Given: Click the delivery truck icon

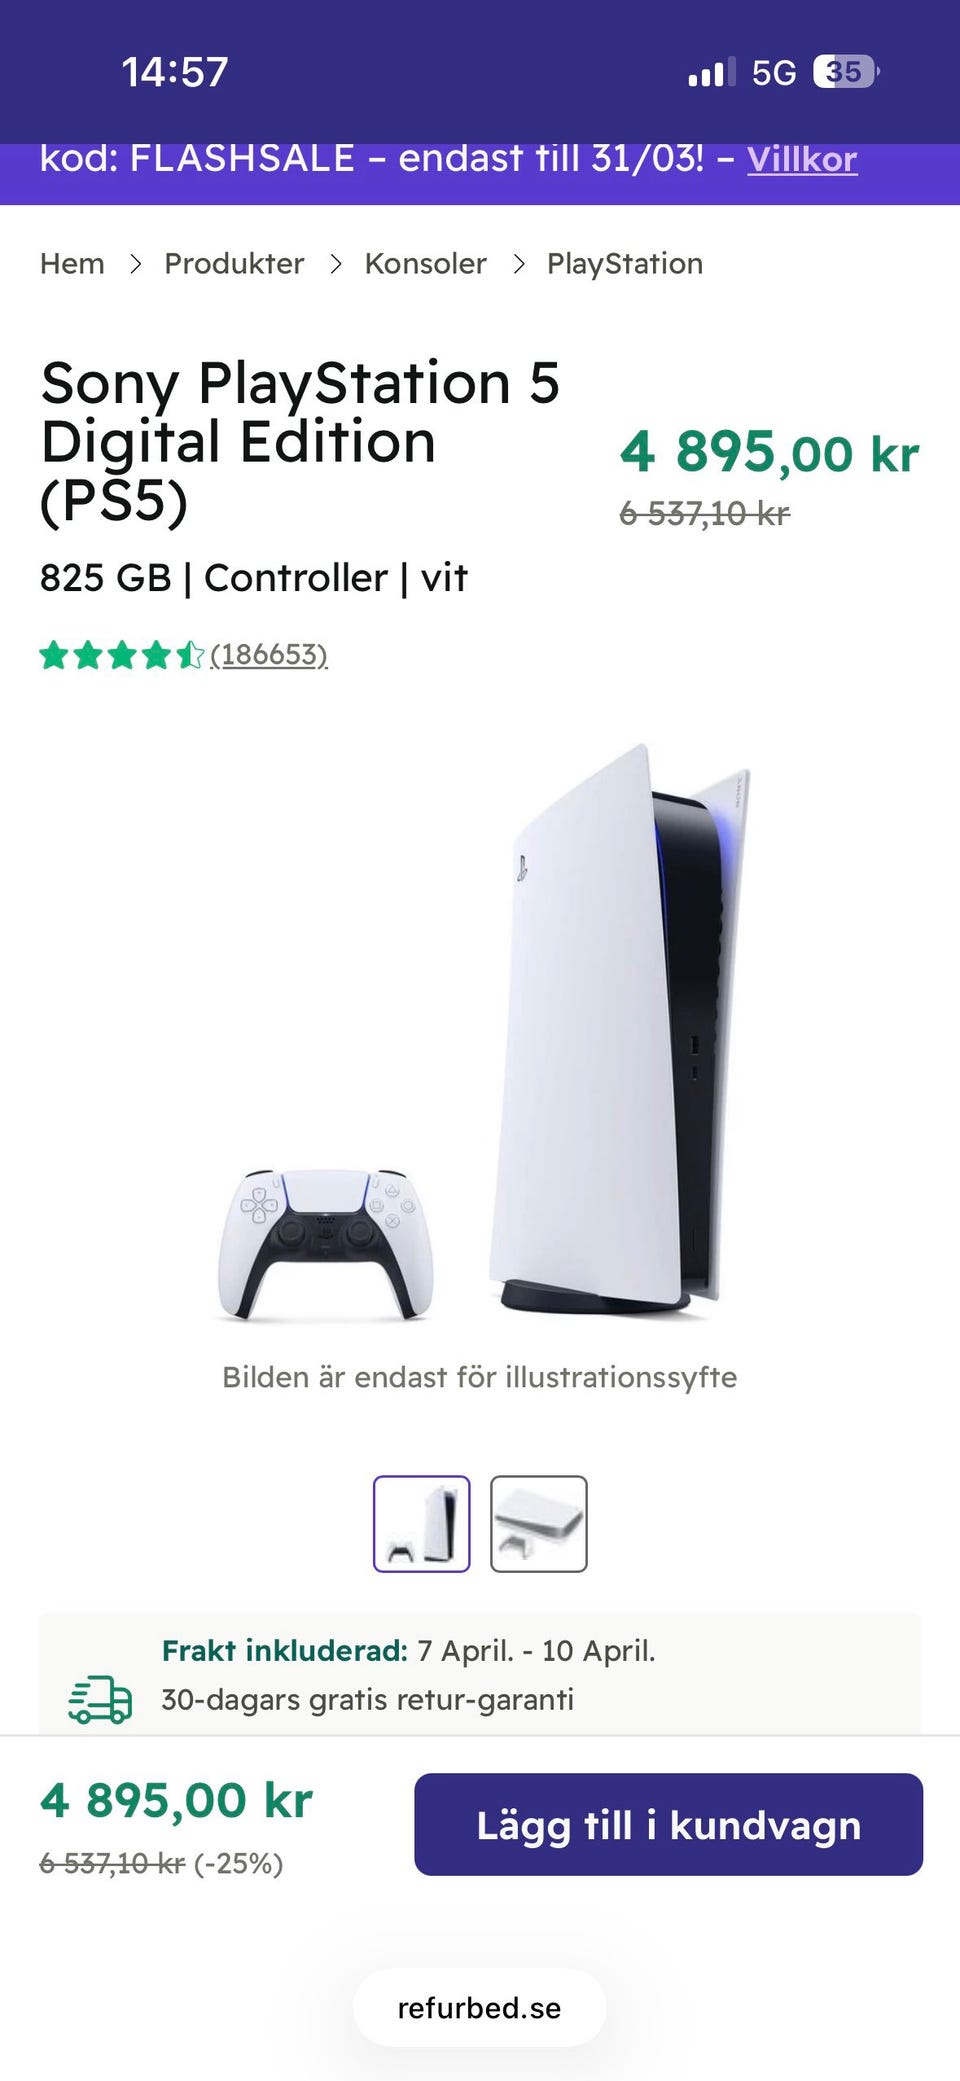Looking at the screenshot, I should point(100,1700).
